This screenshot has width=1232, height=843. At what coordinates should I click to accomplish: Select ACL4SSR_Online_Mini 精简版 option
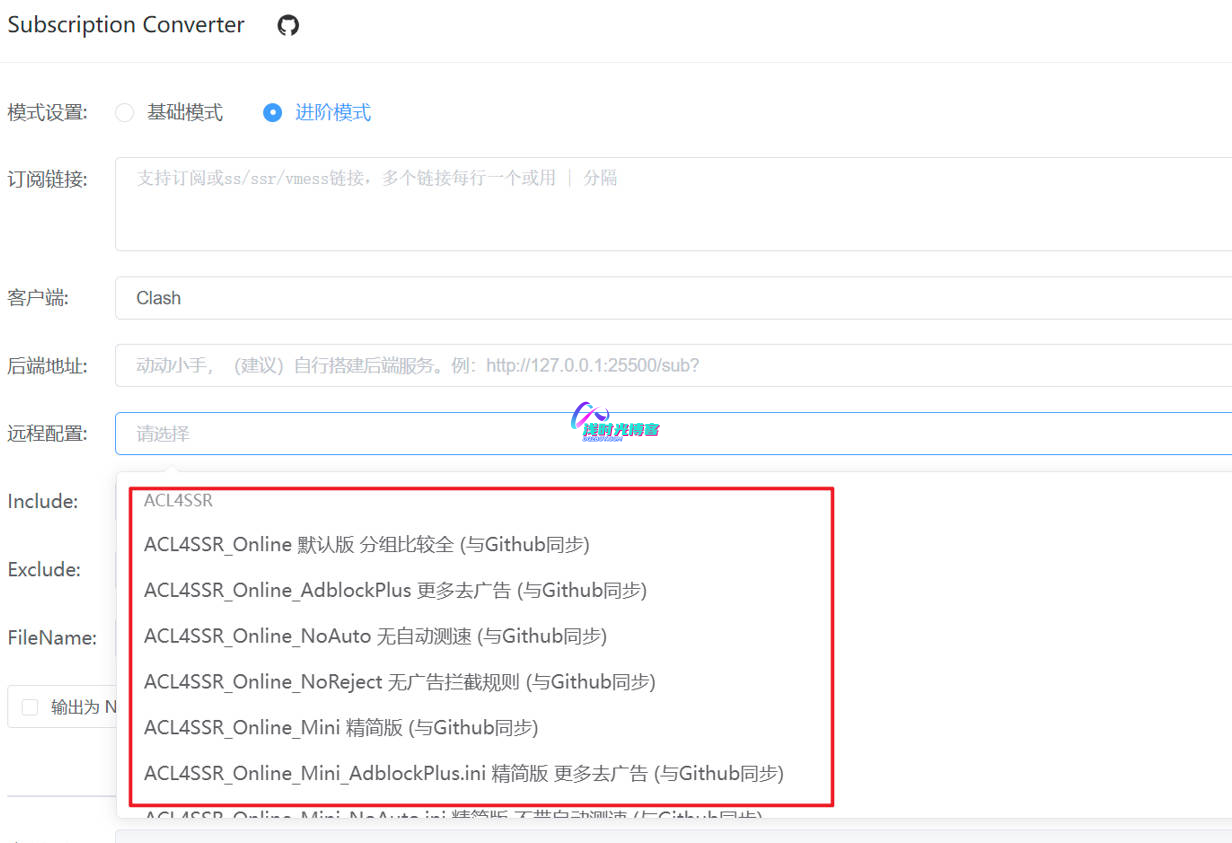(x=340, y=728)
